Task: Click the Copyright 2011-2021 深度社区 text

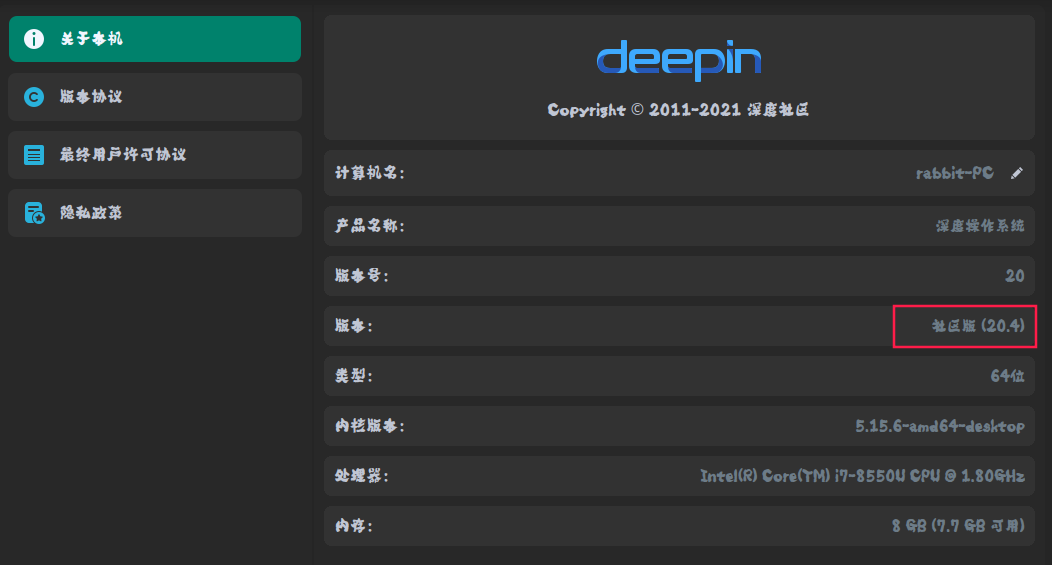Action: (x=678, y=110)
